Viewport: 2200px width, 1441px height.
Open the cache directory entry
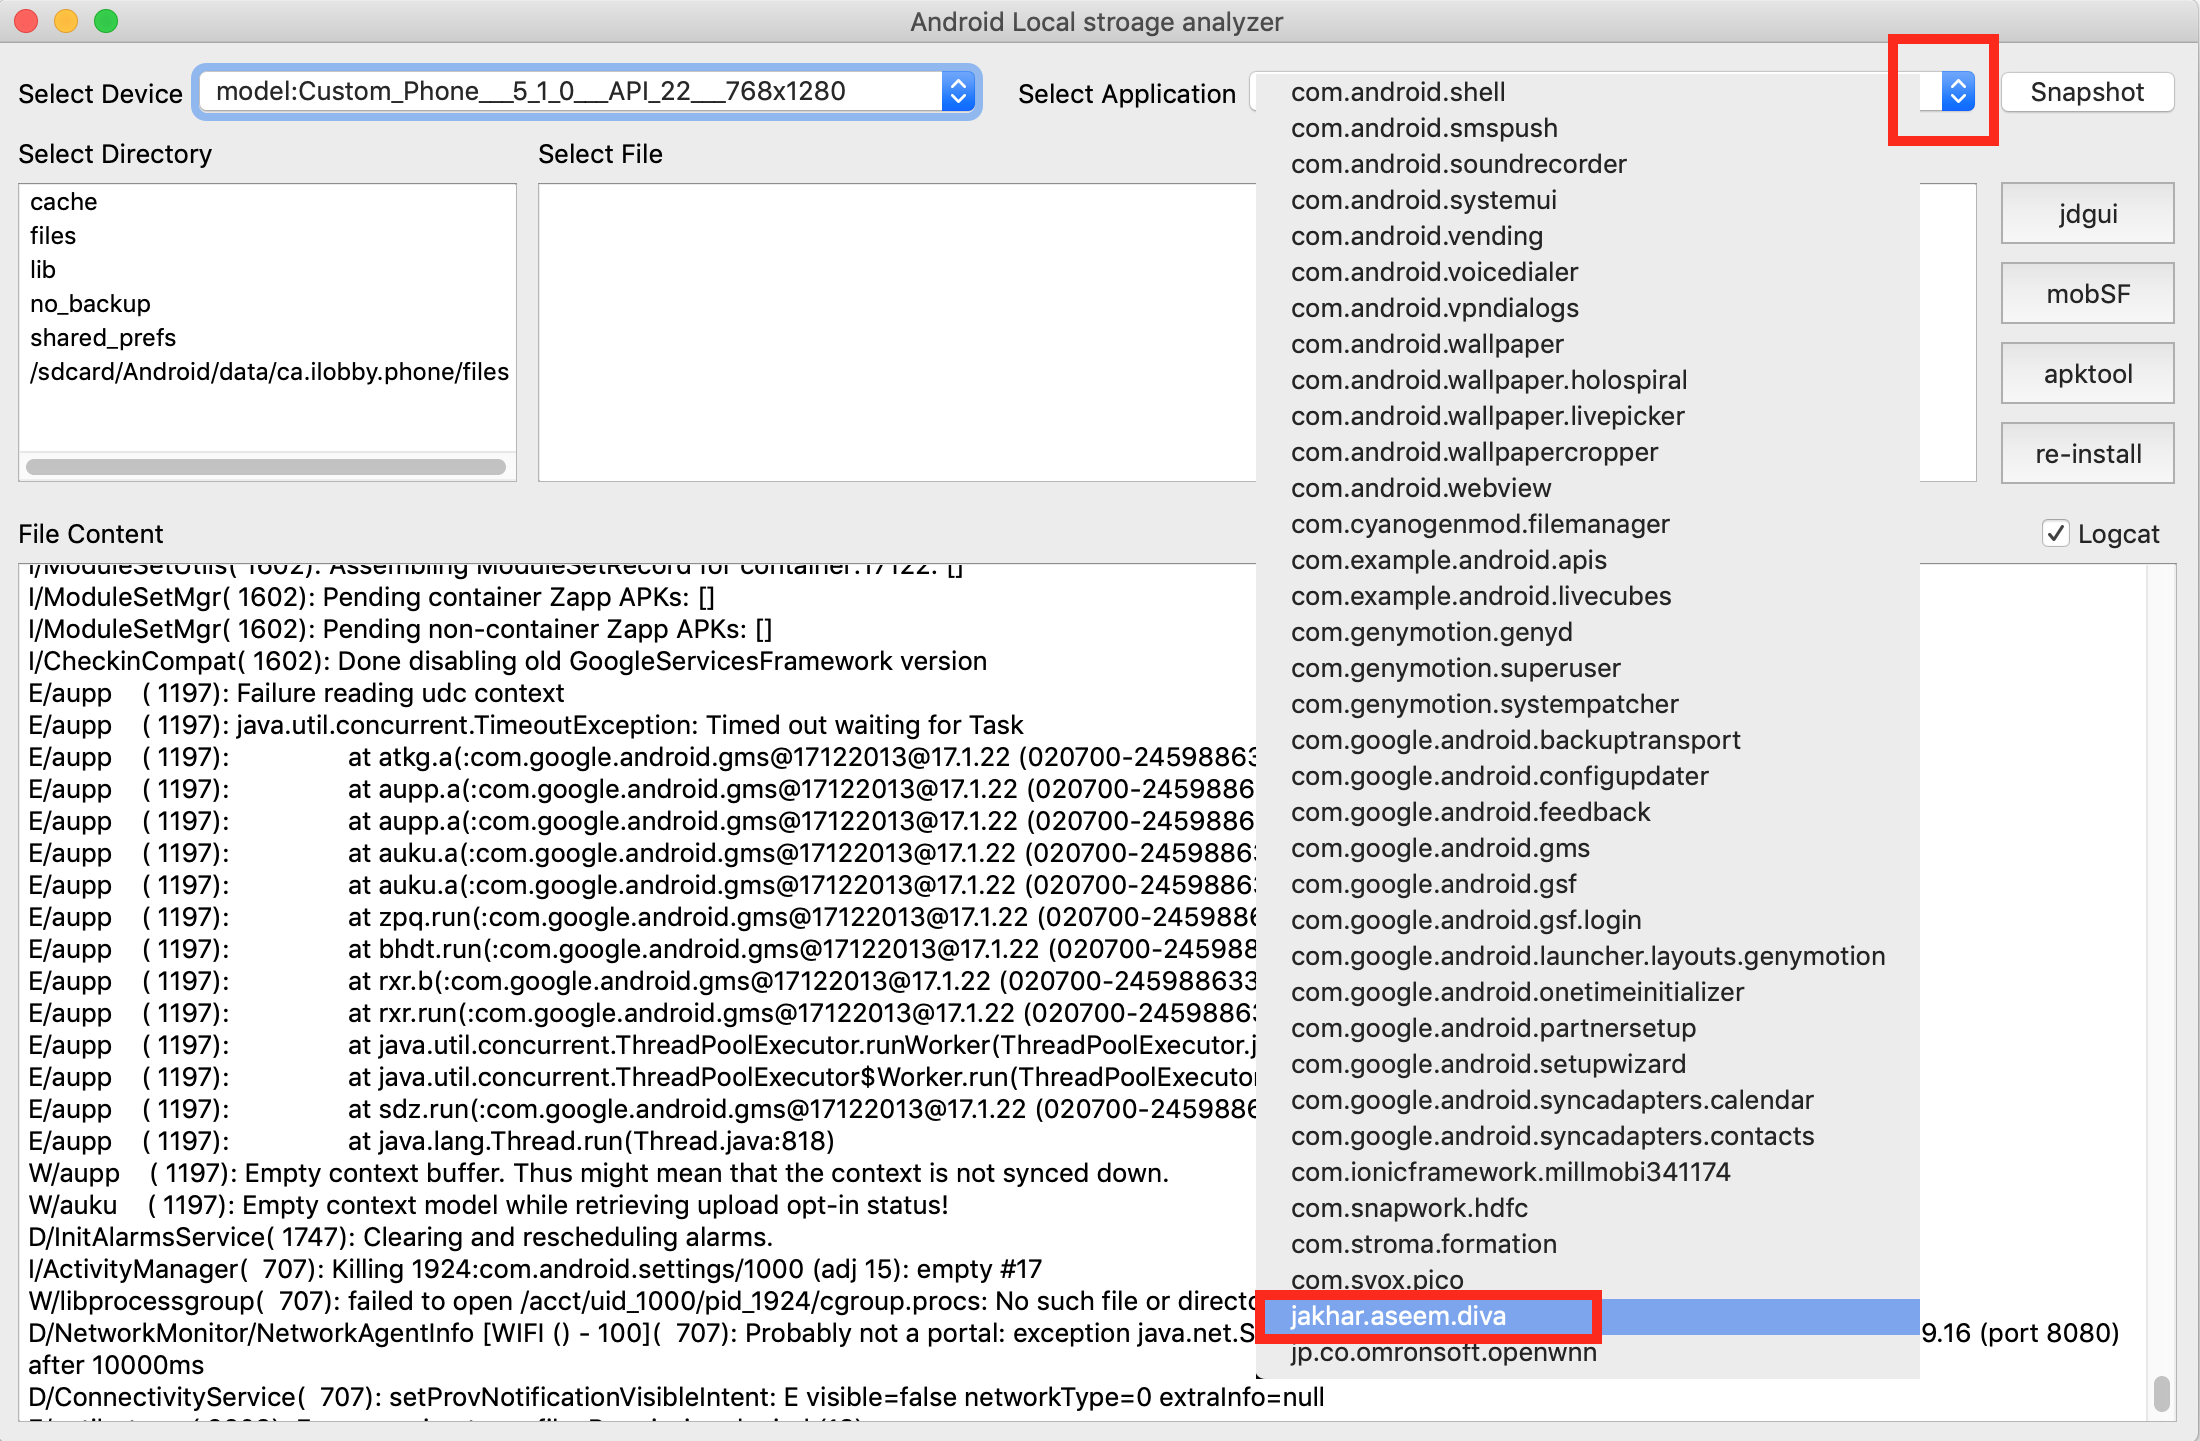pos(64,202)
